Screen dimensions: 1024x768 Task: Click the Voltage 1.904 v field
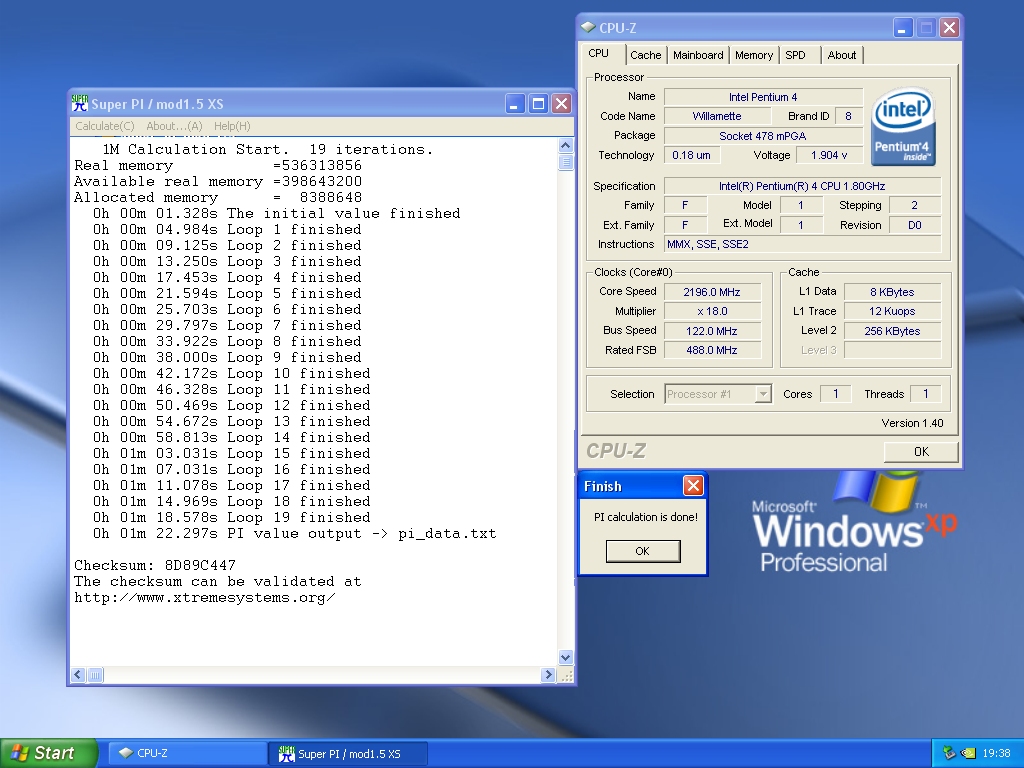(829, 155)
